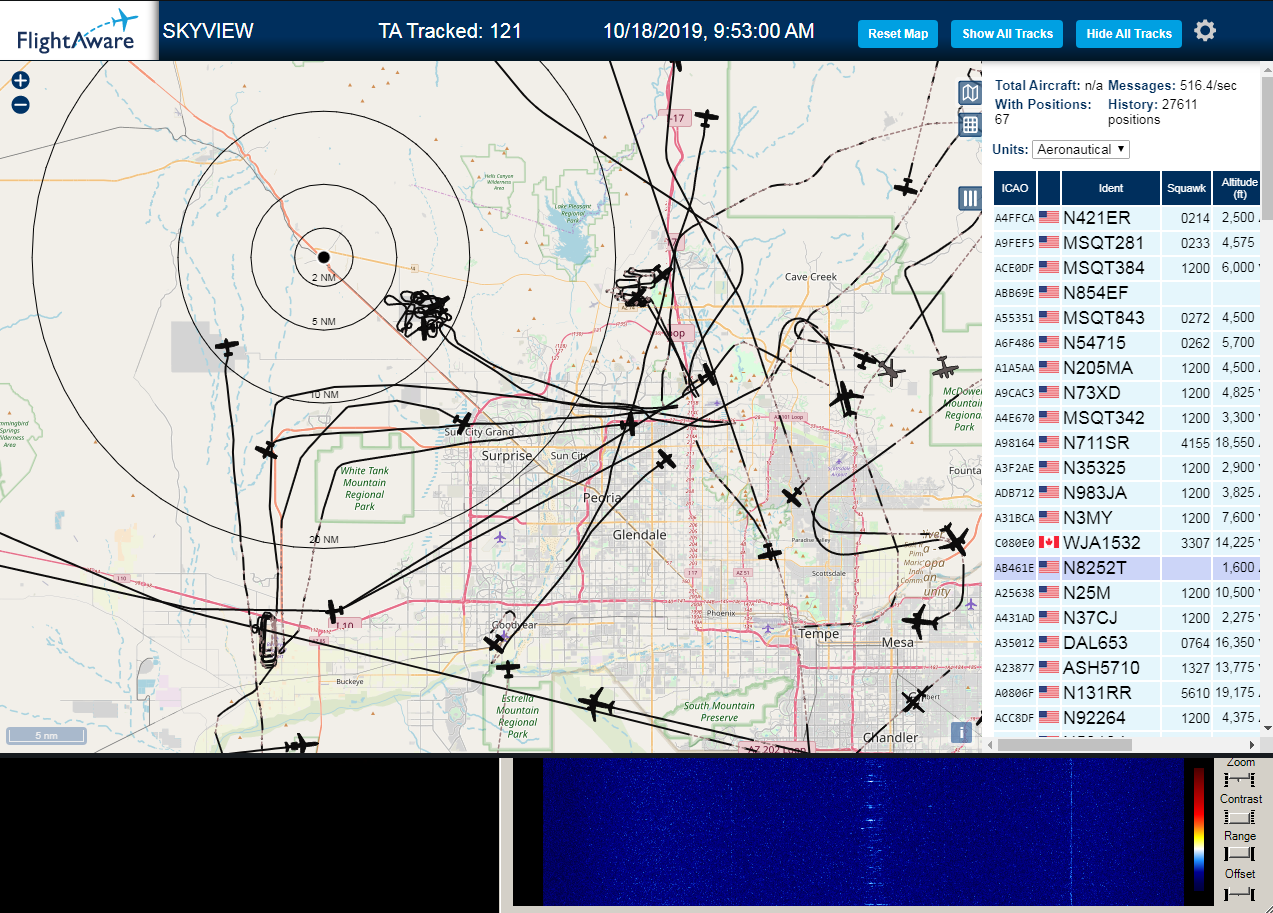Image resolution: width=1273 pixels, height=913 pixels.
Task: Select the N54715 aircraft row
Action: pyautogui.click(x=1127, y=343)
